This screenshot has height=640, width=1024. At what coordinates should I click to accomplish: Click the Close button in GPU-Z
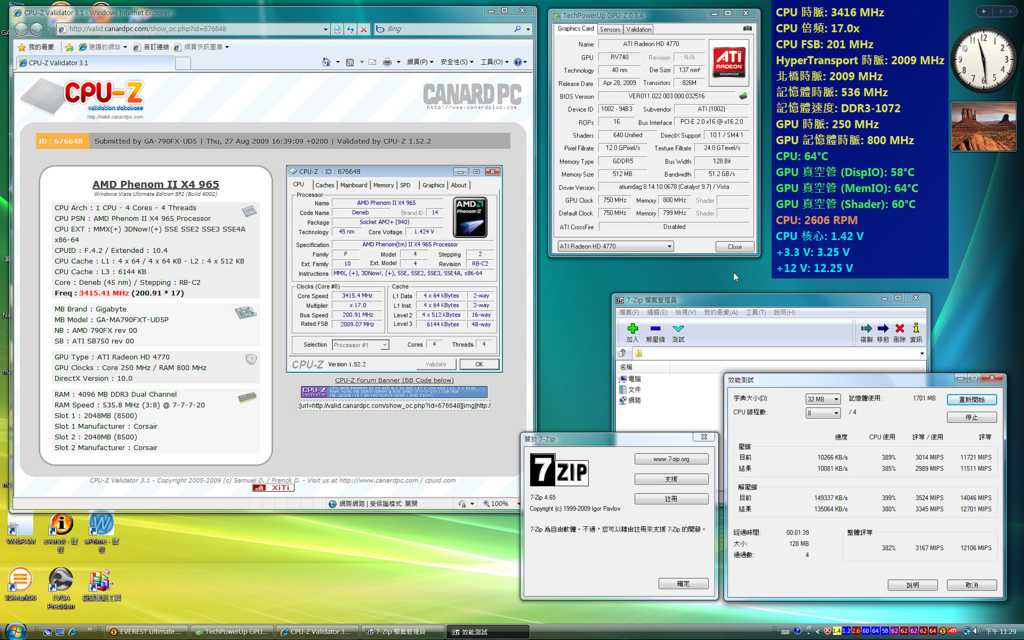[x=735, y=247]
